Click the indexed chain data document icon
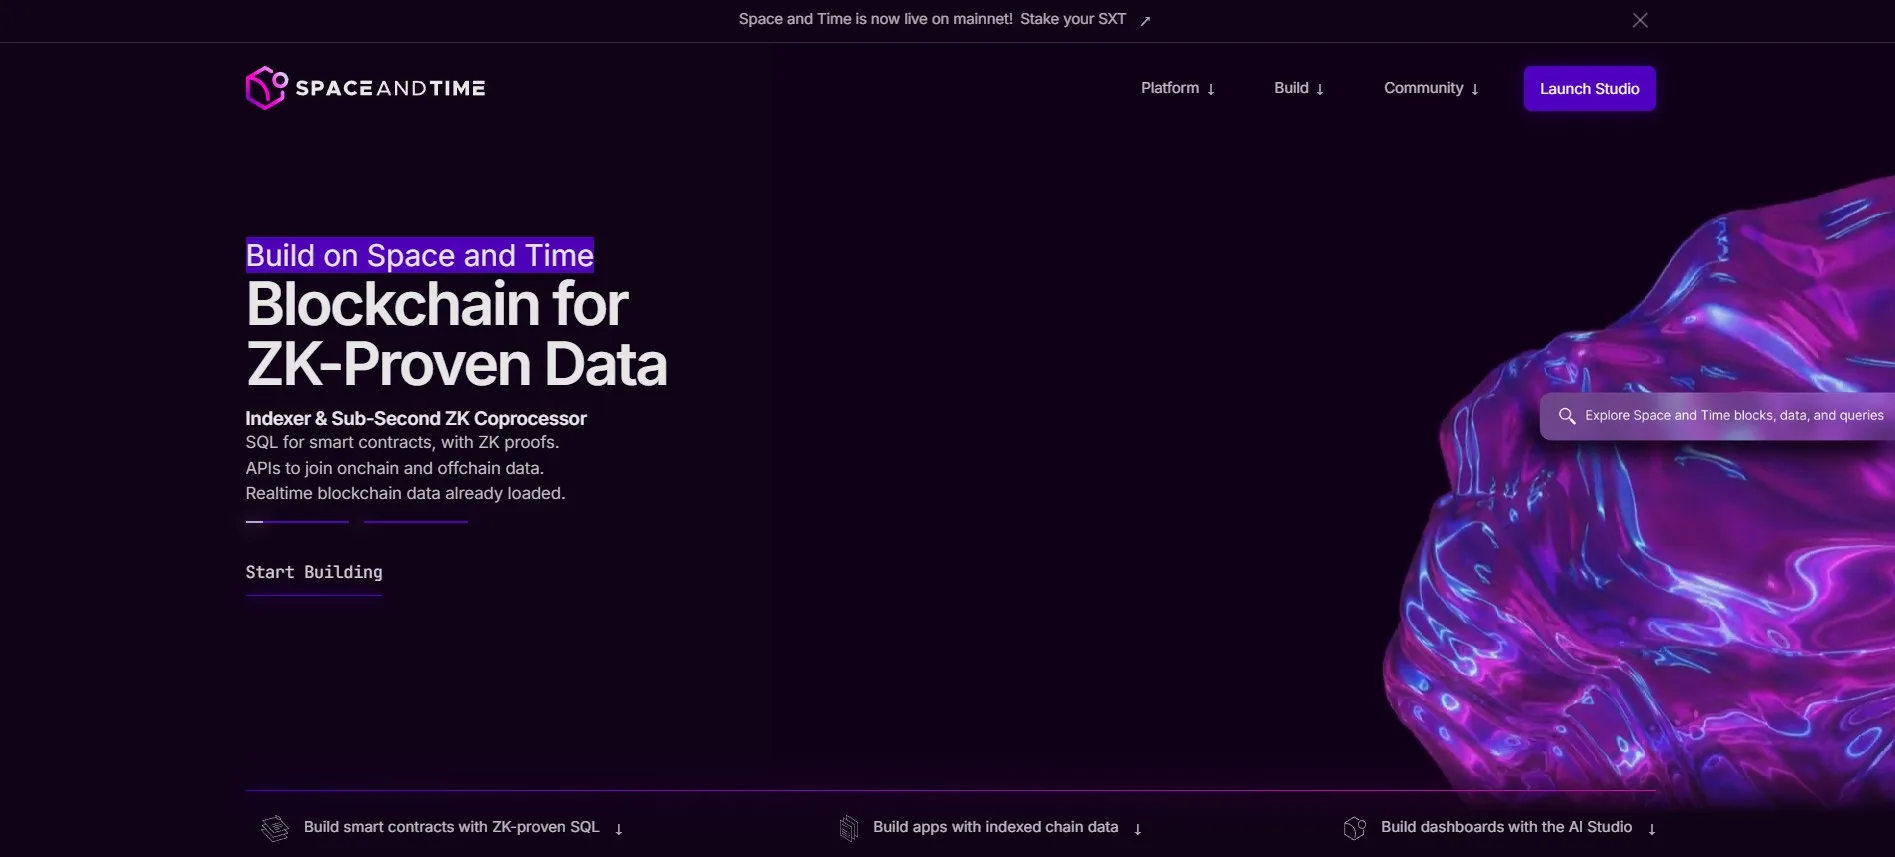The image size is (1895, 857). coord(849,828)
